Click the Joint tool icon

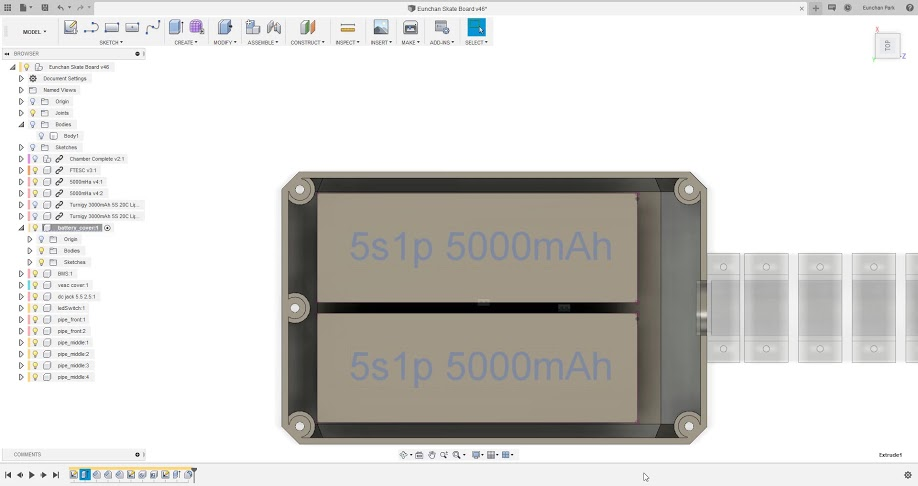point(273,27)
